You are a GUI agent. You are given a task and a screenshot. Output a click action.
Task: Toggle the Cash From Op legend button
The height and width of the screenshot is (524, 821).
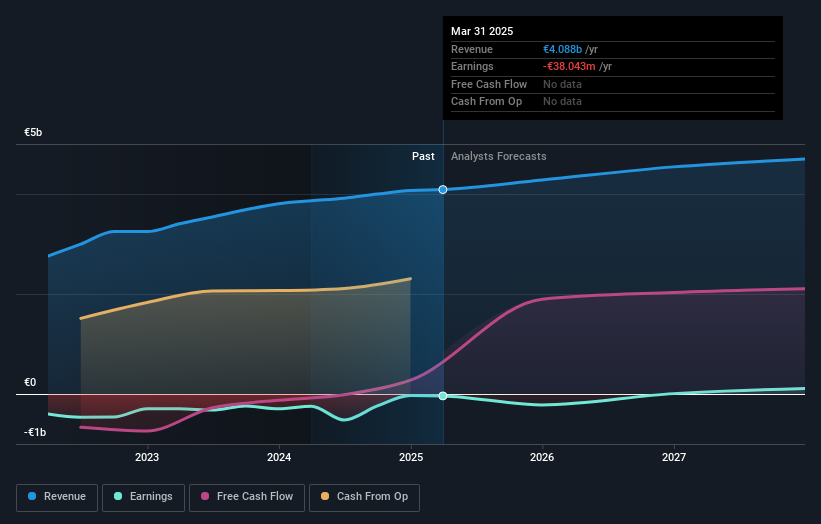pos(364,497)
